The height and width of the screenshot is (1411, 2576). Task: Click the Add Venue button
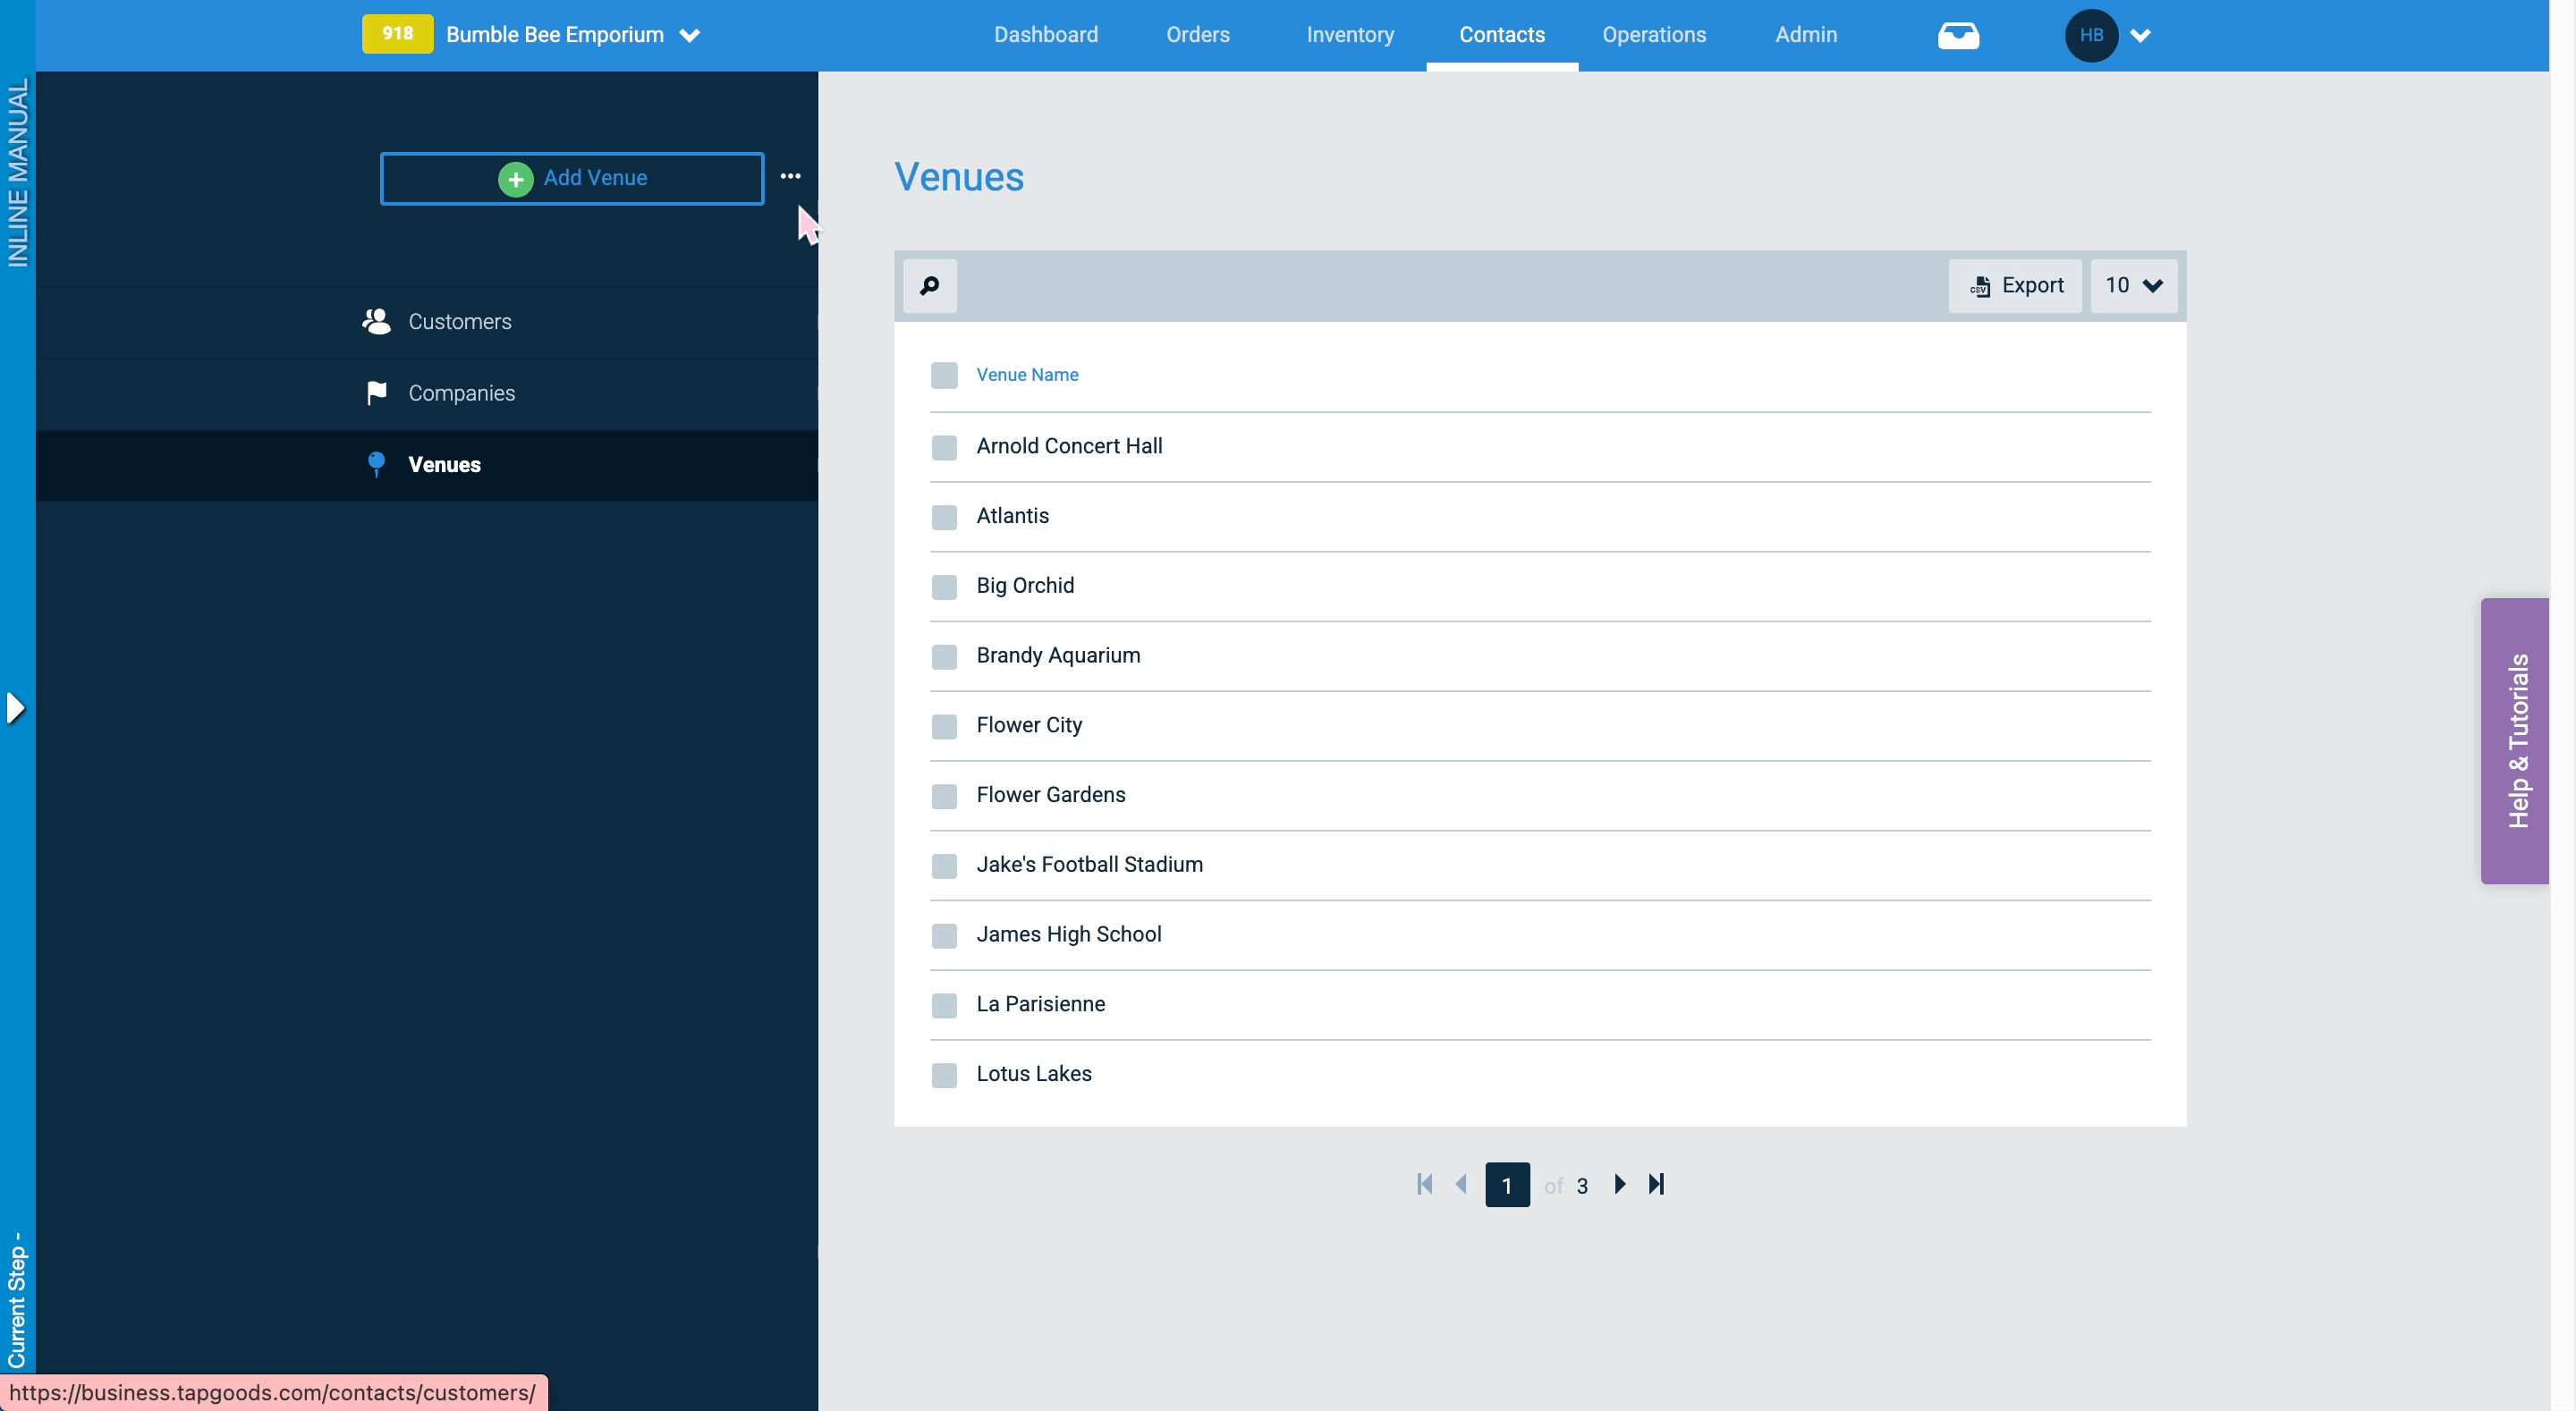click(572, 178)
